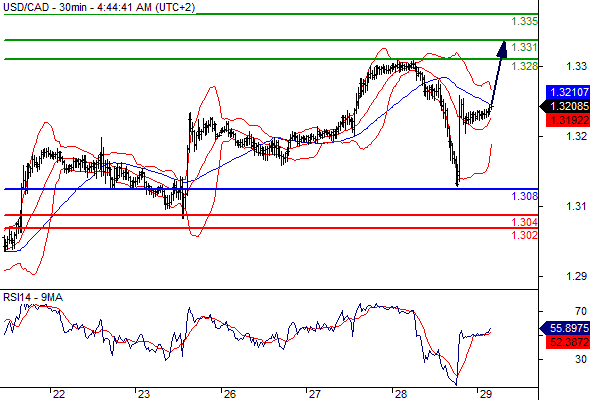The image size is (590, 400).
Task: Click date marker 22 on time axis
Action: click(58, 394)
